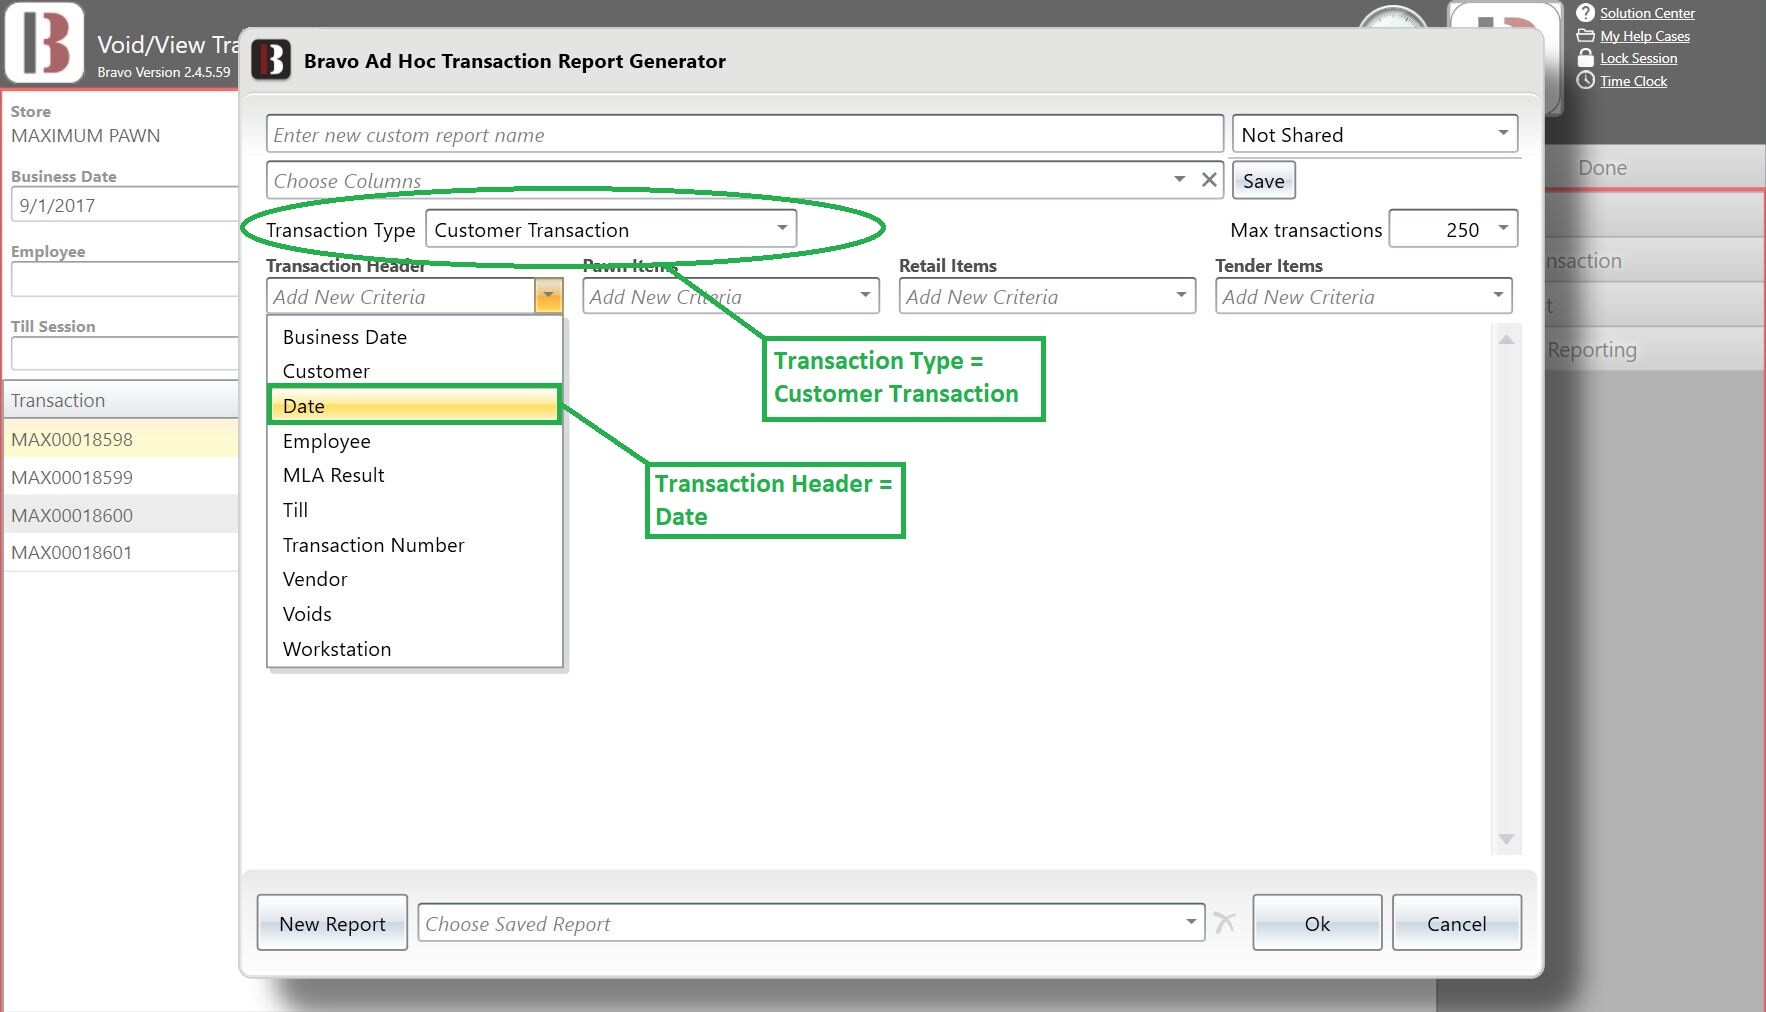Viewport: 1766px width, 1012px height.
Task: Click scroll down arrow in criteria area
Action: point(1506,839)
